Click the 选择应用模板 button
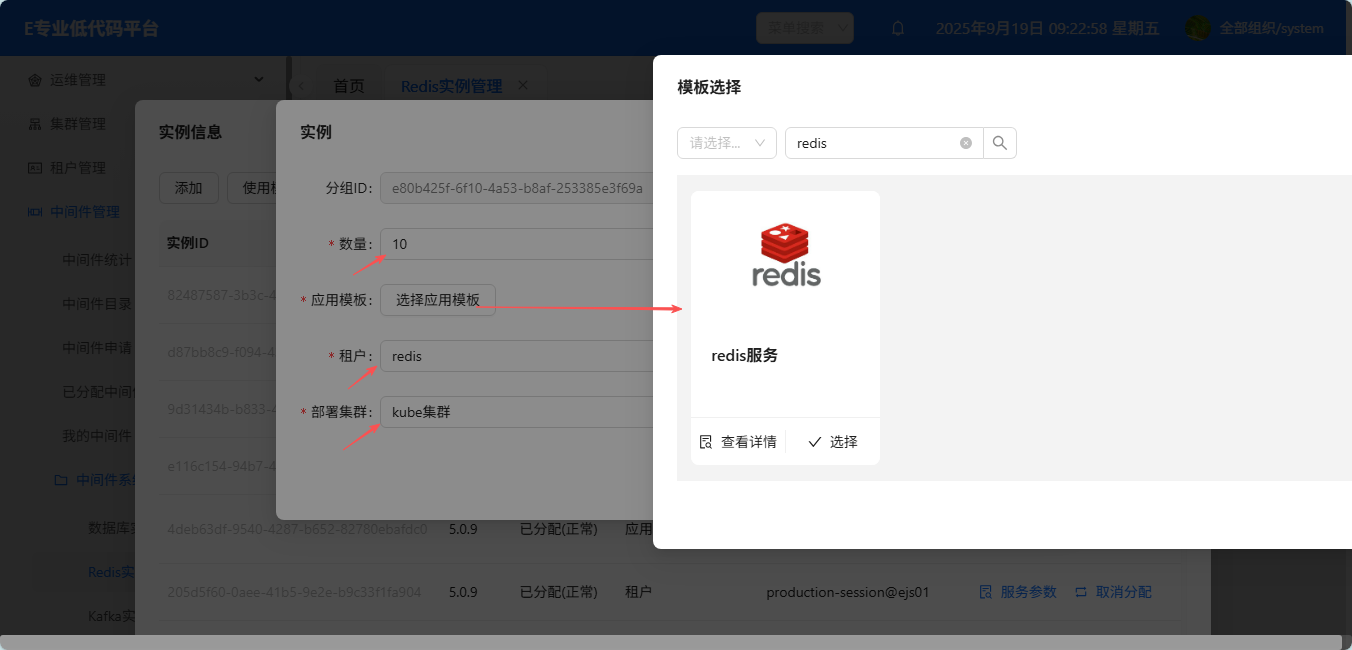Screen dimensions: 1352x650 437,300
